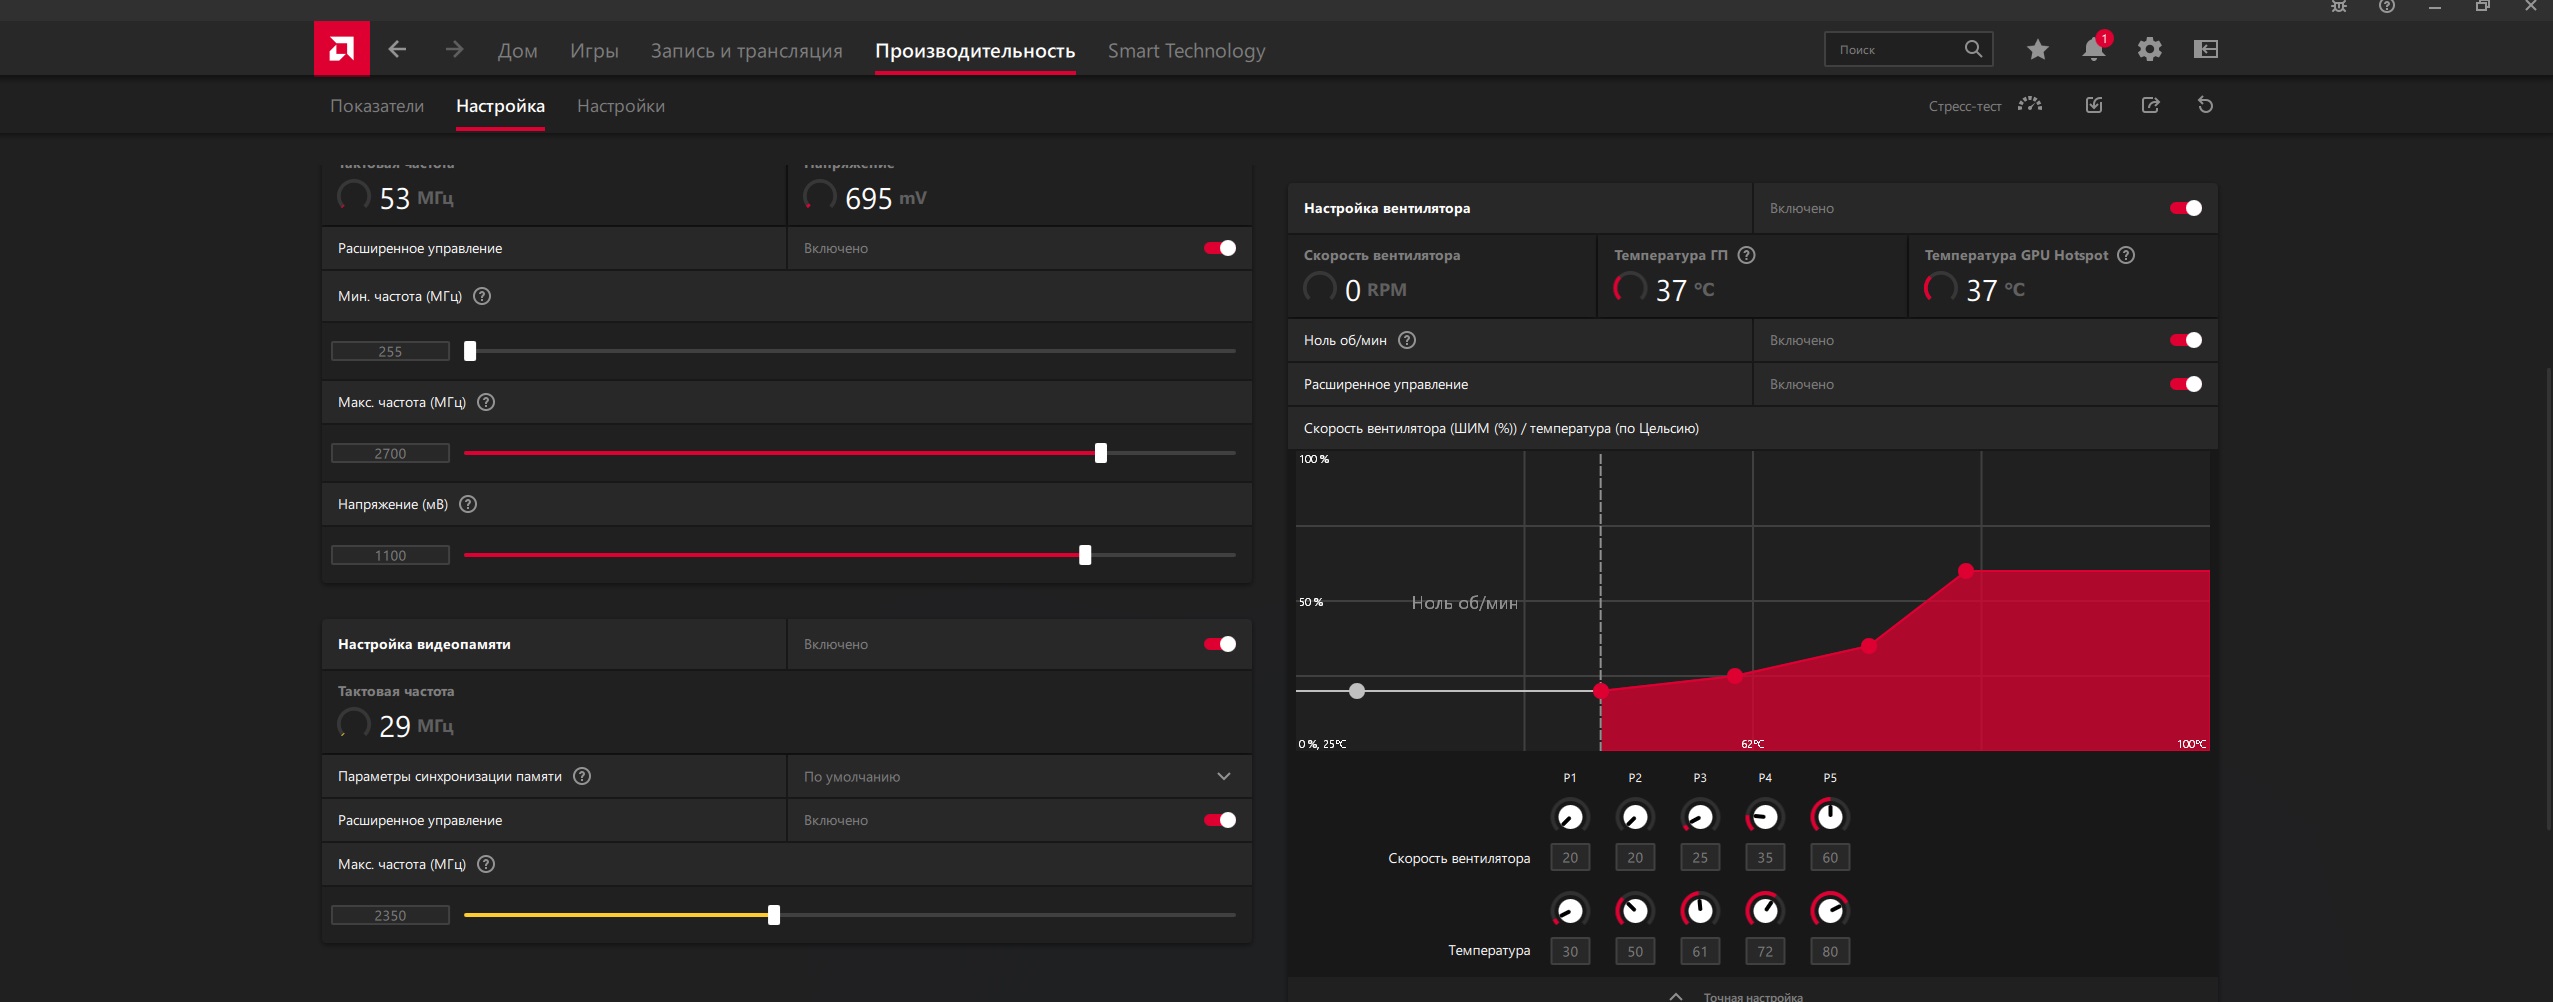Click the Напряжение slider handle
The image size is (2553, 1002).
1085,555
